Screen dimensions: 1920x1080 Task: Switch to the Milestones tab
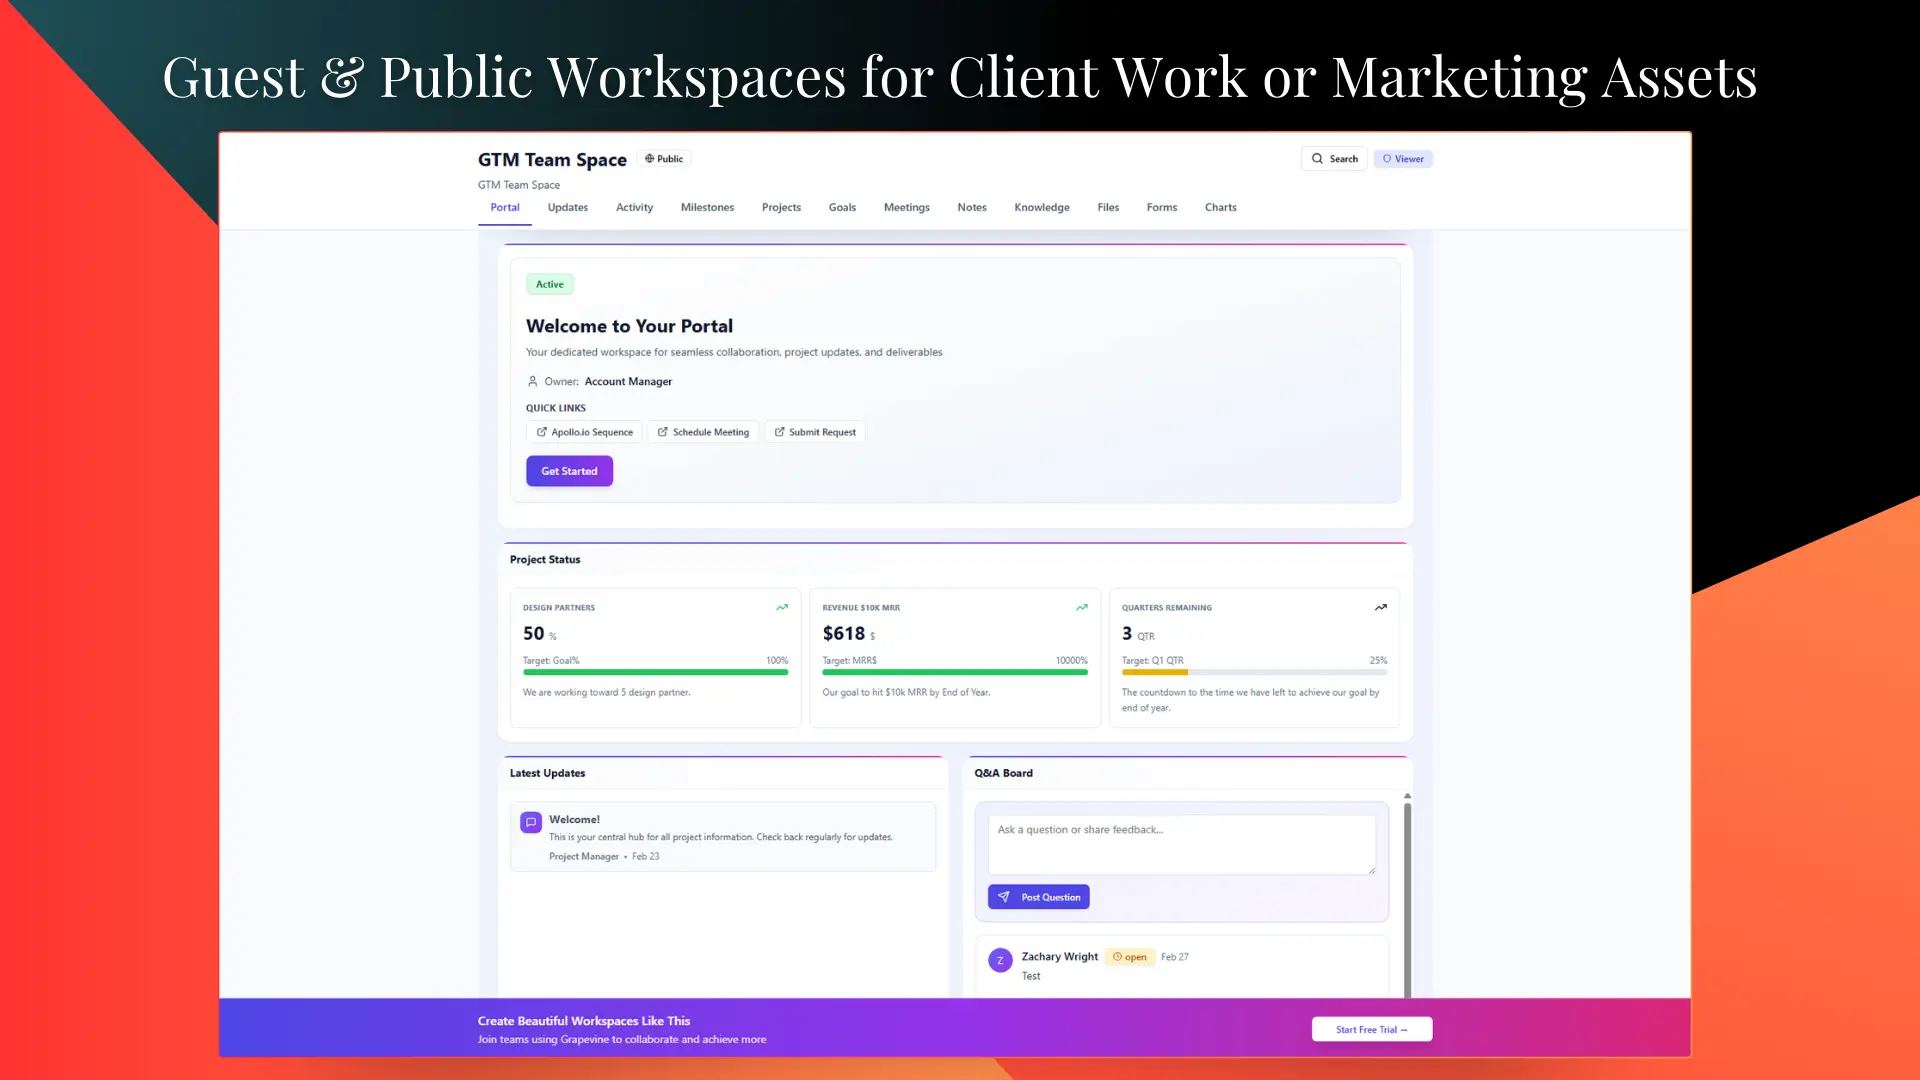click(707, 208)
